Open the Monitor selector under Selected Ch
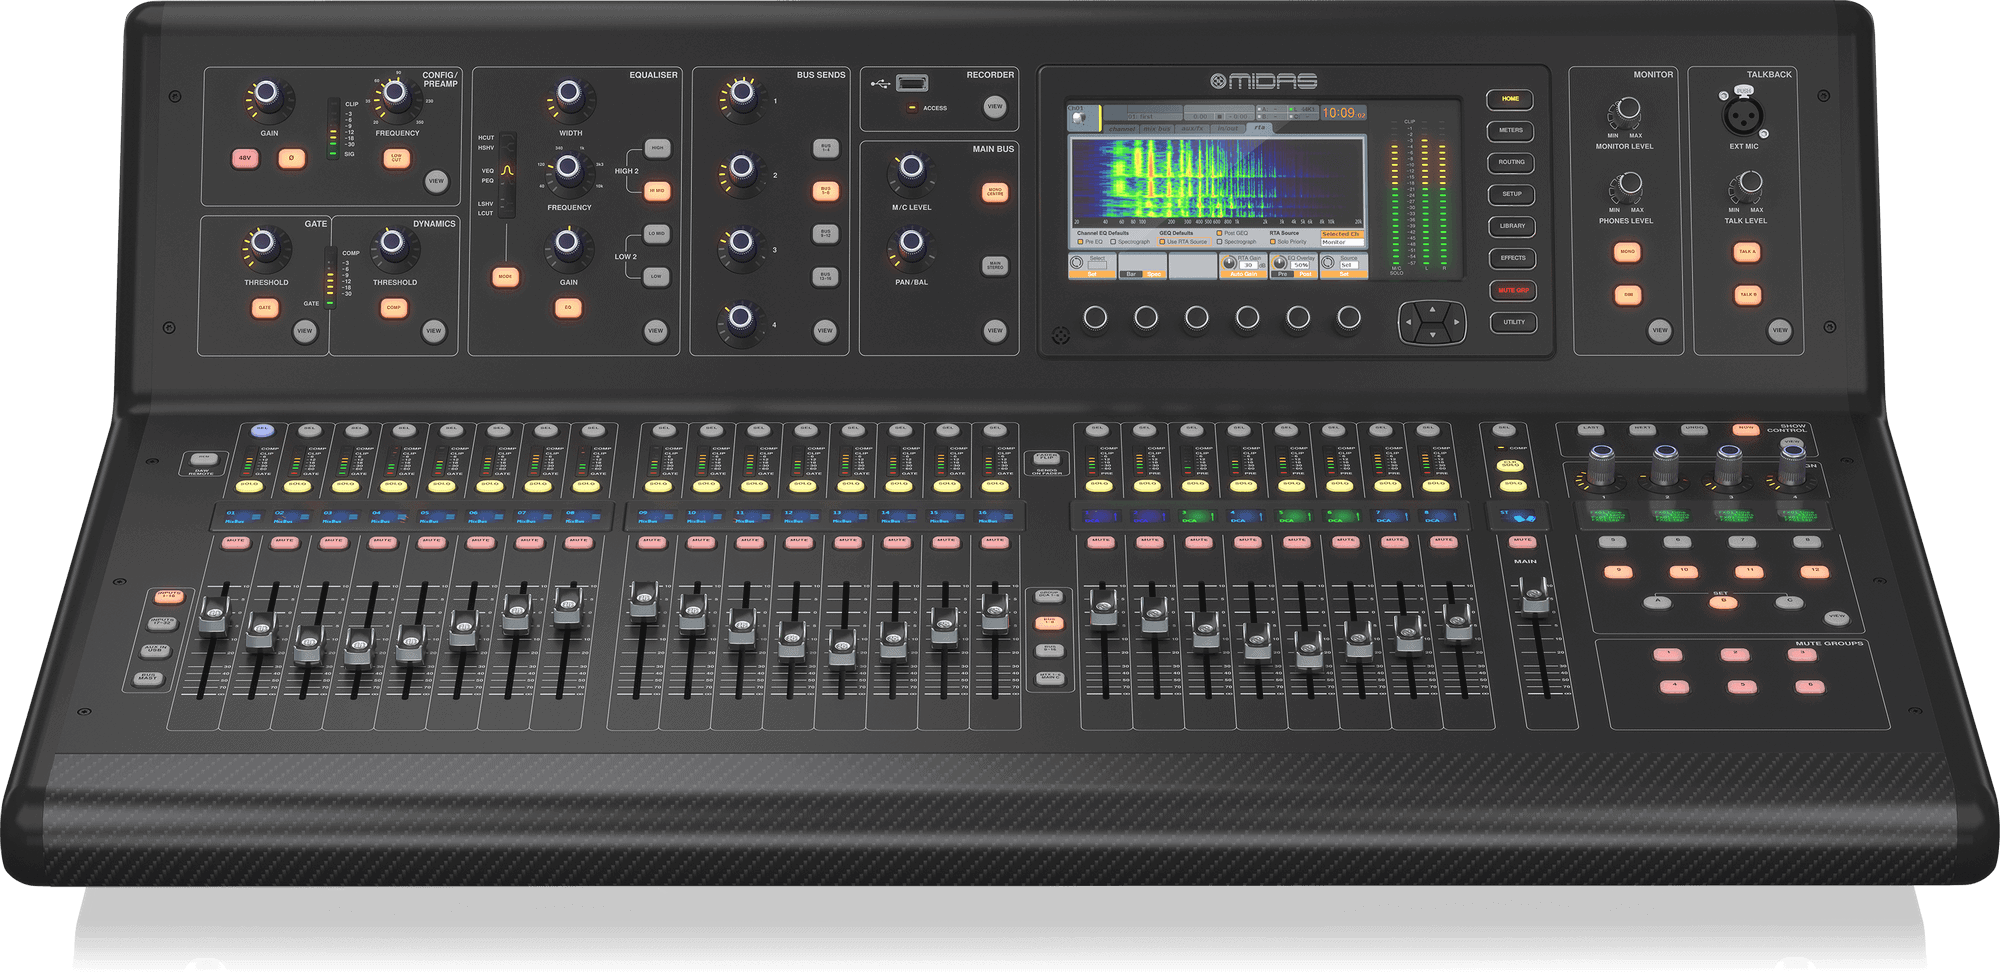This screenshot has width=2000, height=974. tap(1342, 243)
